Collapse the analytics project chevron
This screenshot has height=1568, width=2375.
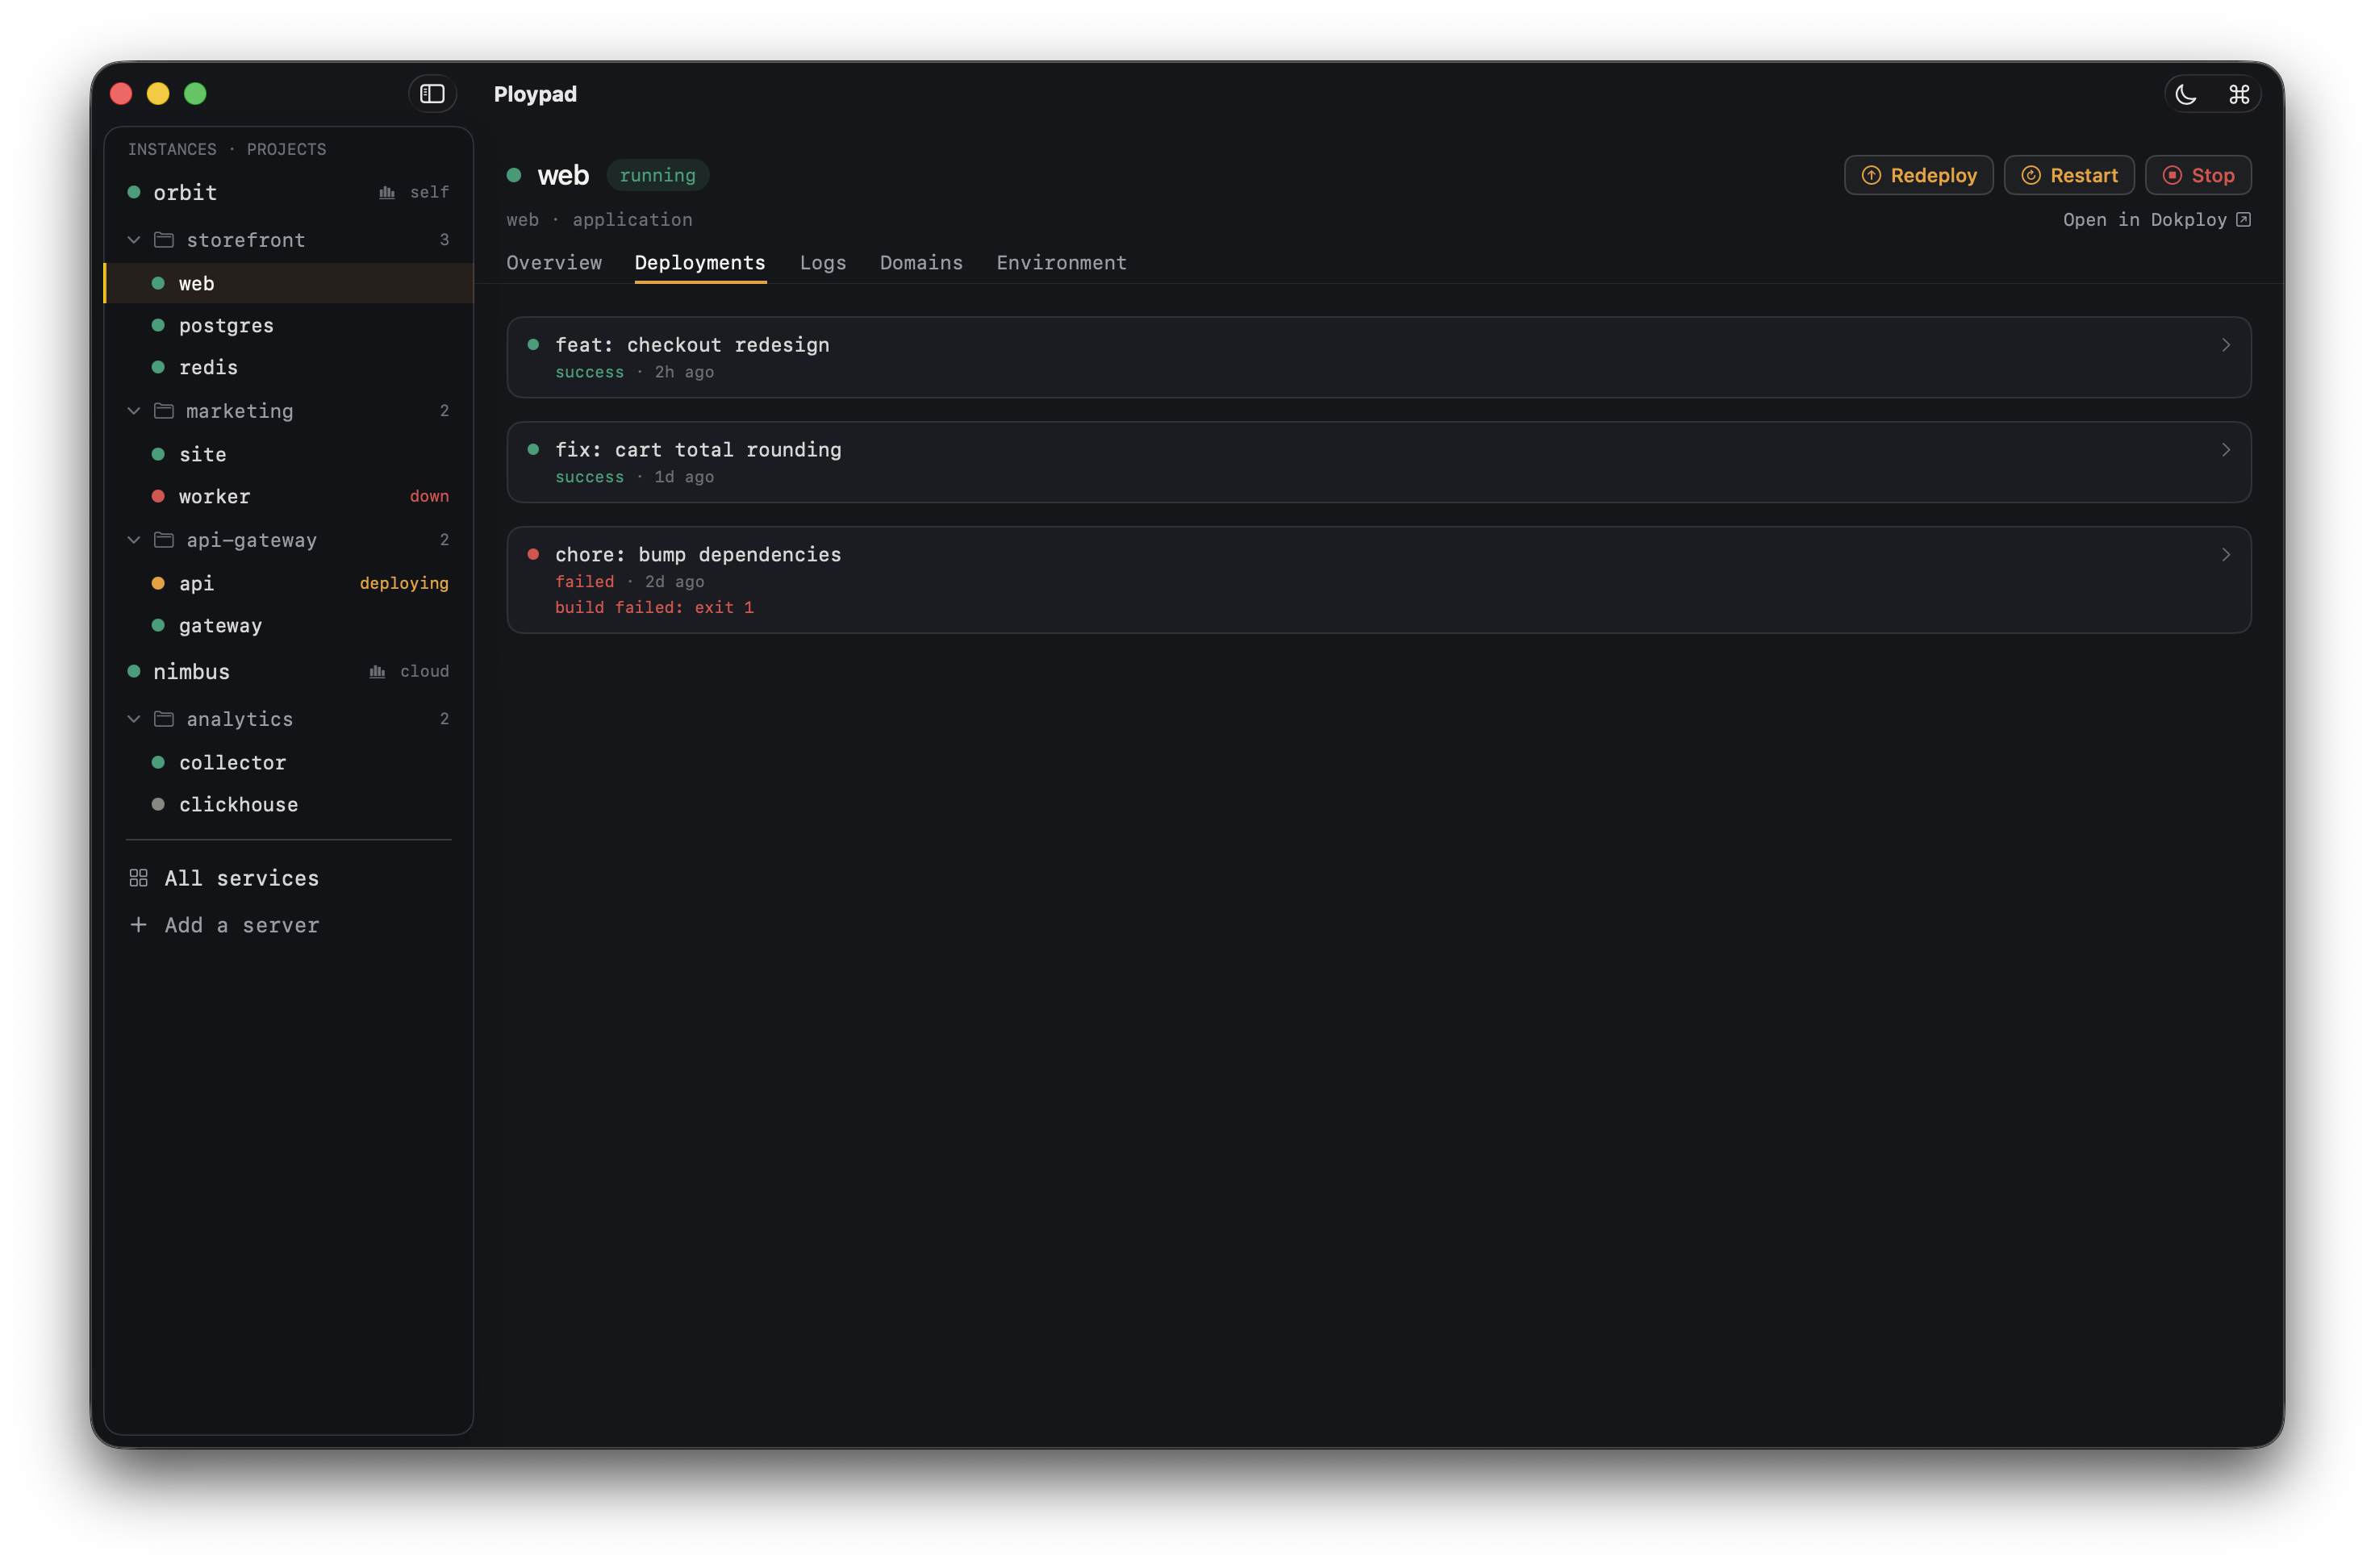pos(134,719)
